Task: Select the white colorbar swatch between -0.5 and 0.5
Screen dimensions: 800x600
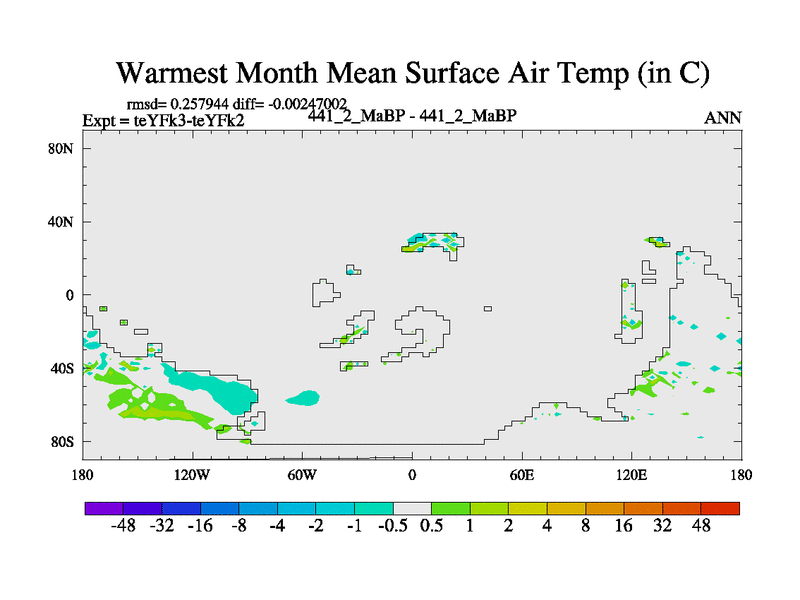Action: tap(412, 508)
